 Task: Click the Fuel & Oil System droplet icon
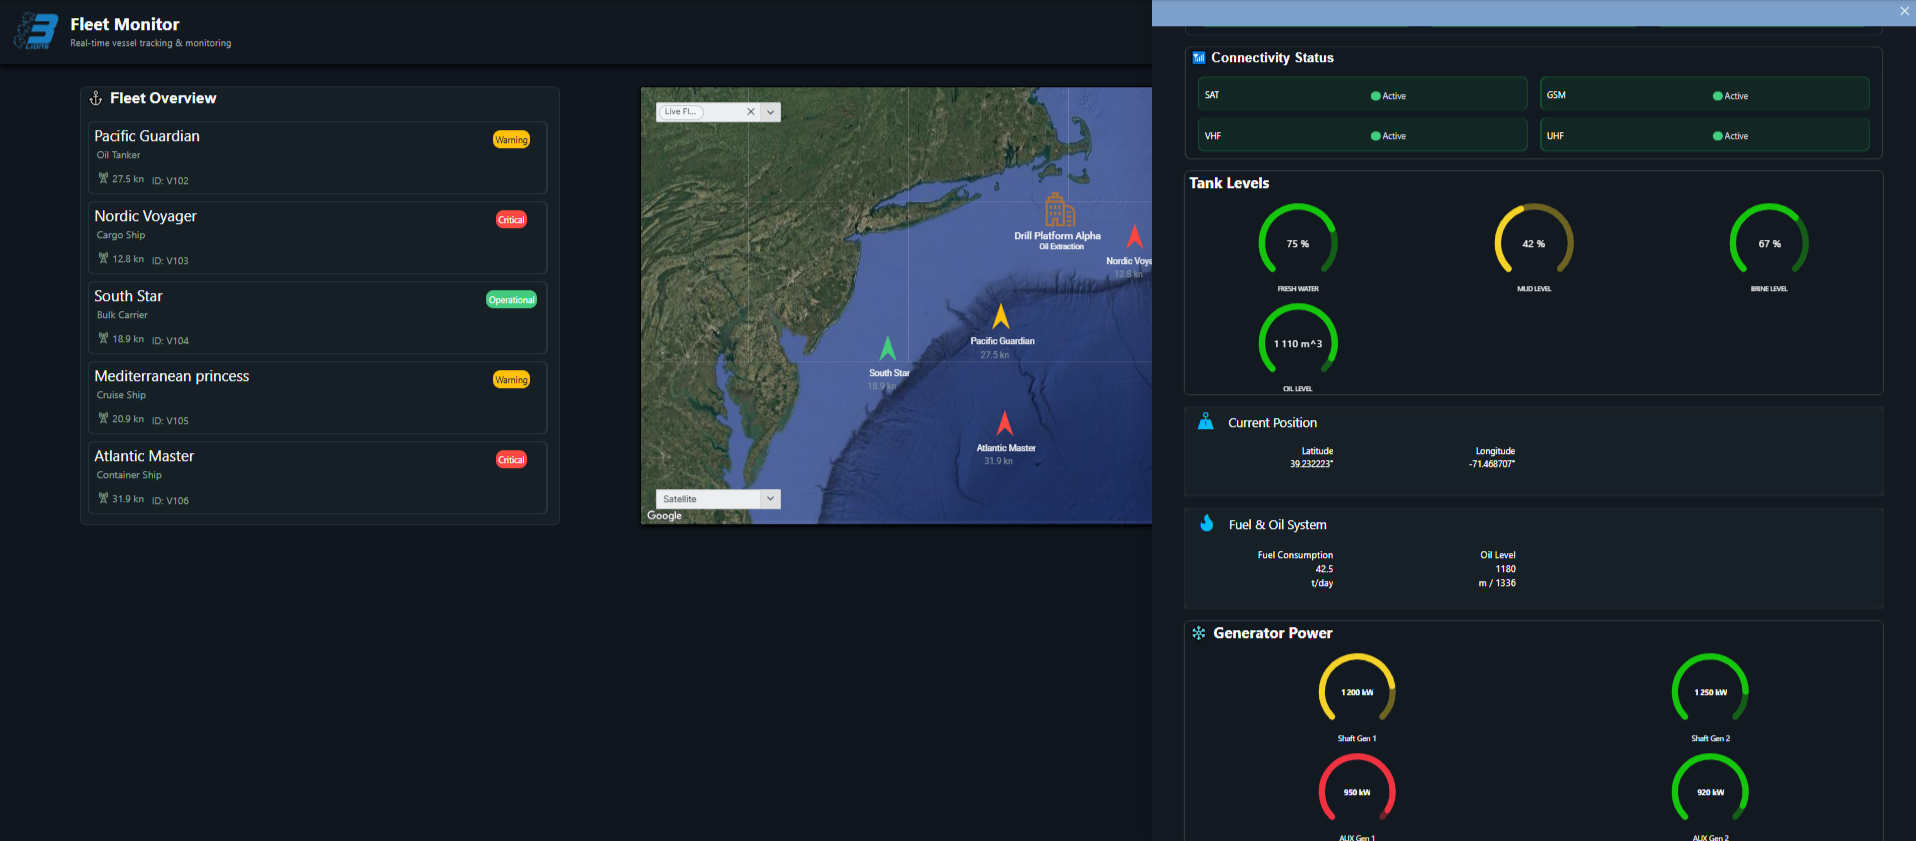click(1206, 523)
